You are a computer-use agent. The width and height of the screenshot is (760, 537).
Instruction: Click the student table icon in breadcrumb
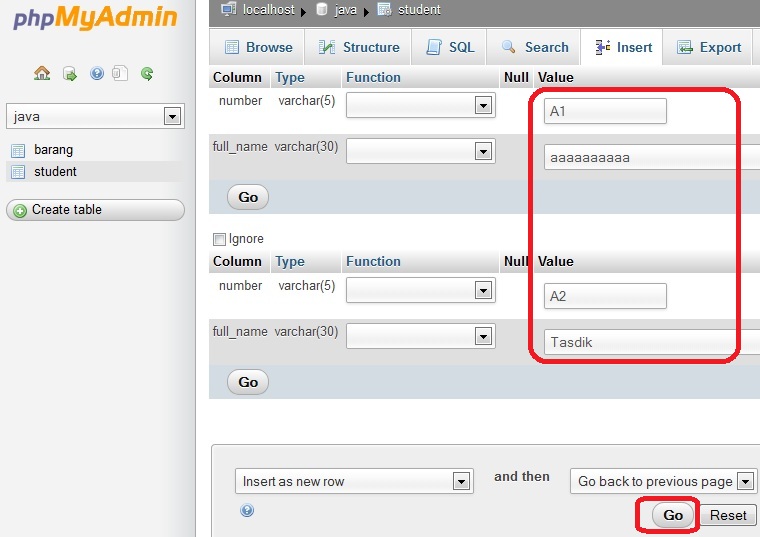click(384, 9)
